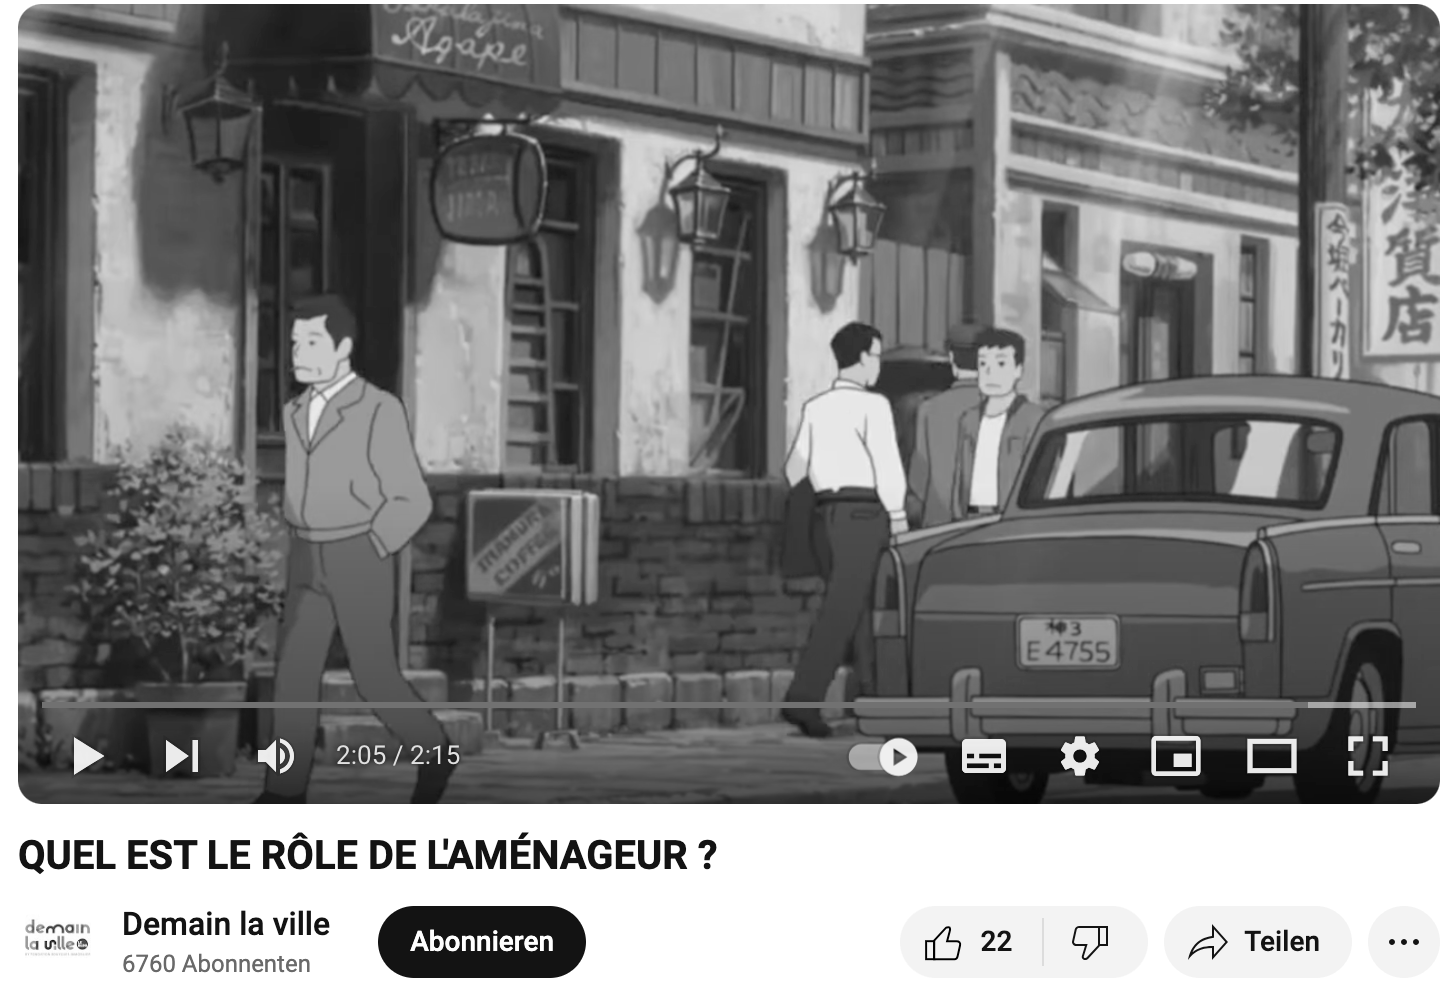The height and width of the screenshot is (1006, 1448).
Task: Enter fullscreen mode
Action: coord(1367,757)
